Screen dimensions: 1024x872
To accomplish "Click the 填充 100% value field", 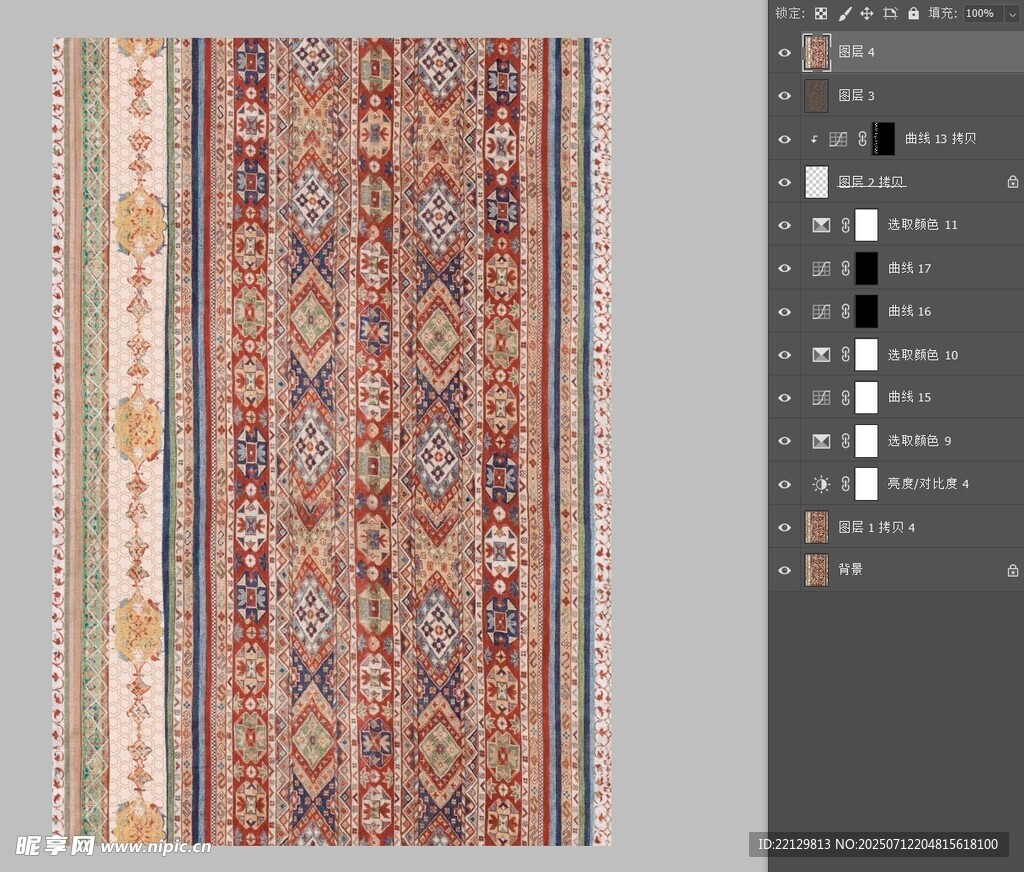I will point(980,13).
